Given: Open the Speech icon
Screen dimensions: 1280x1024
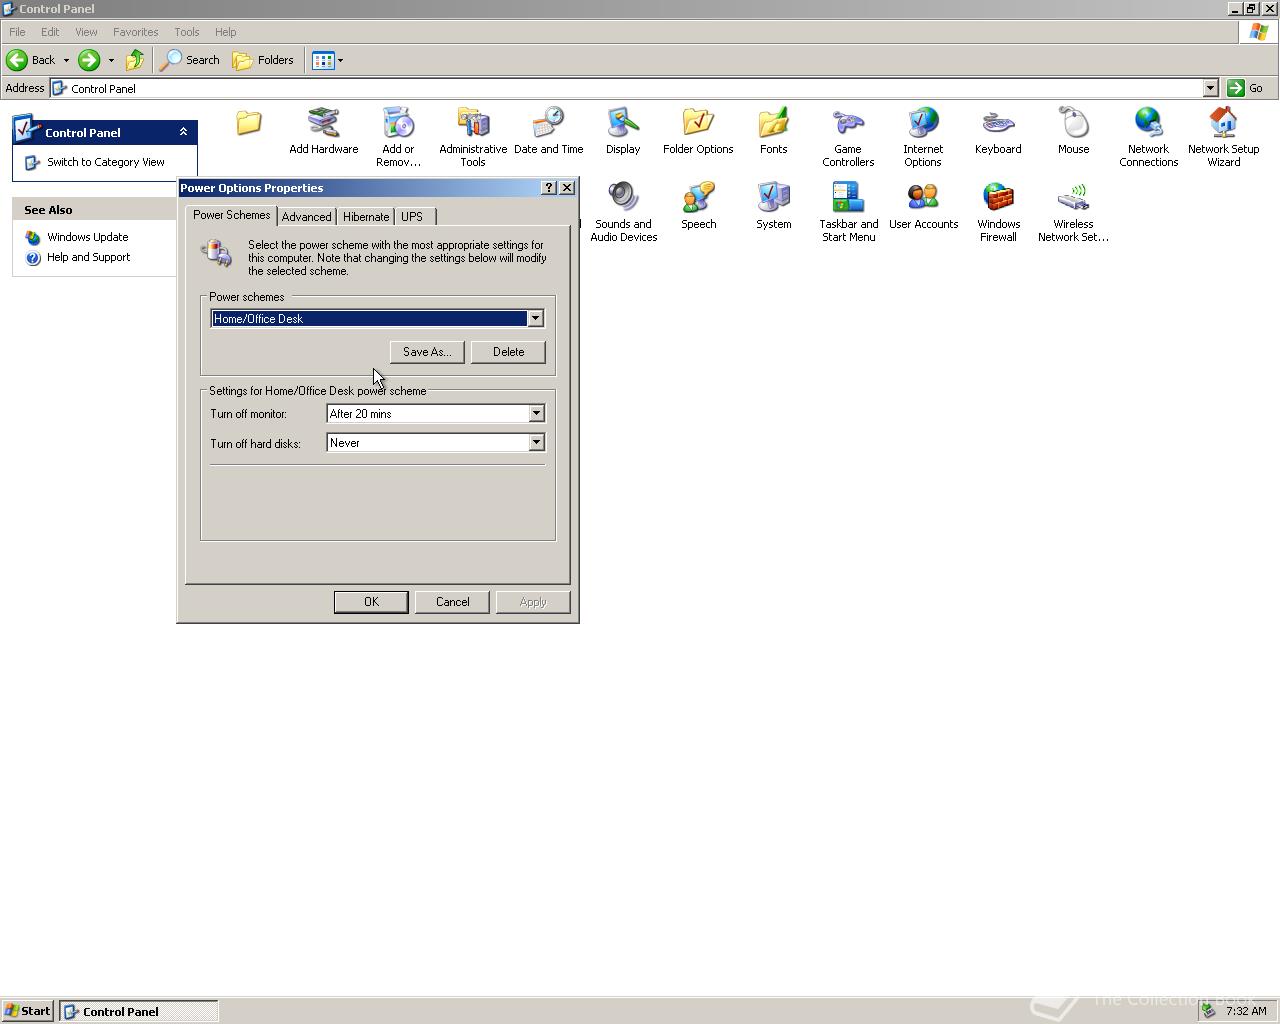Looking at the screenshot, I should click(x=698, y=206).
